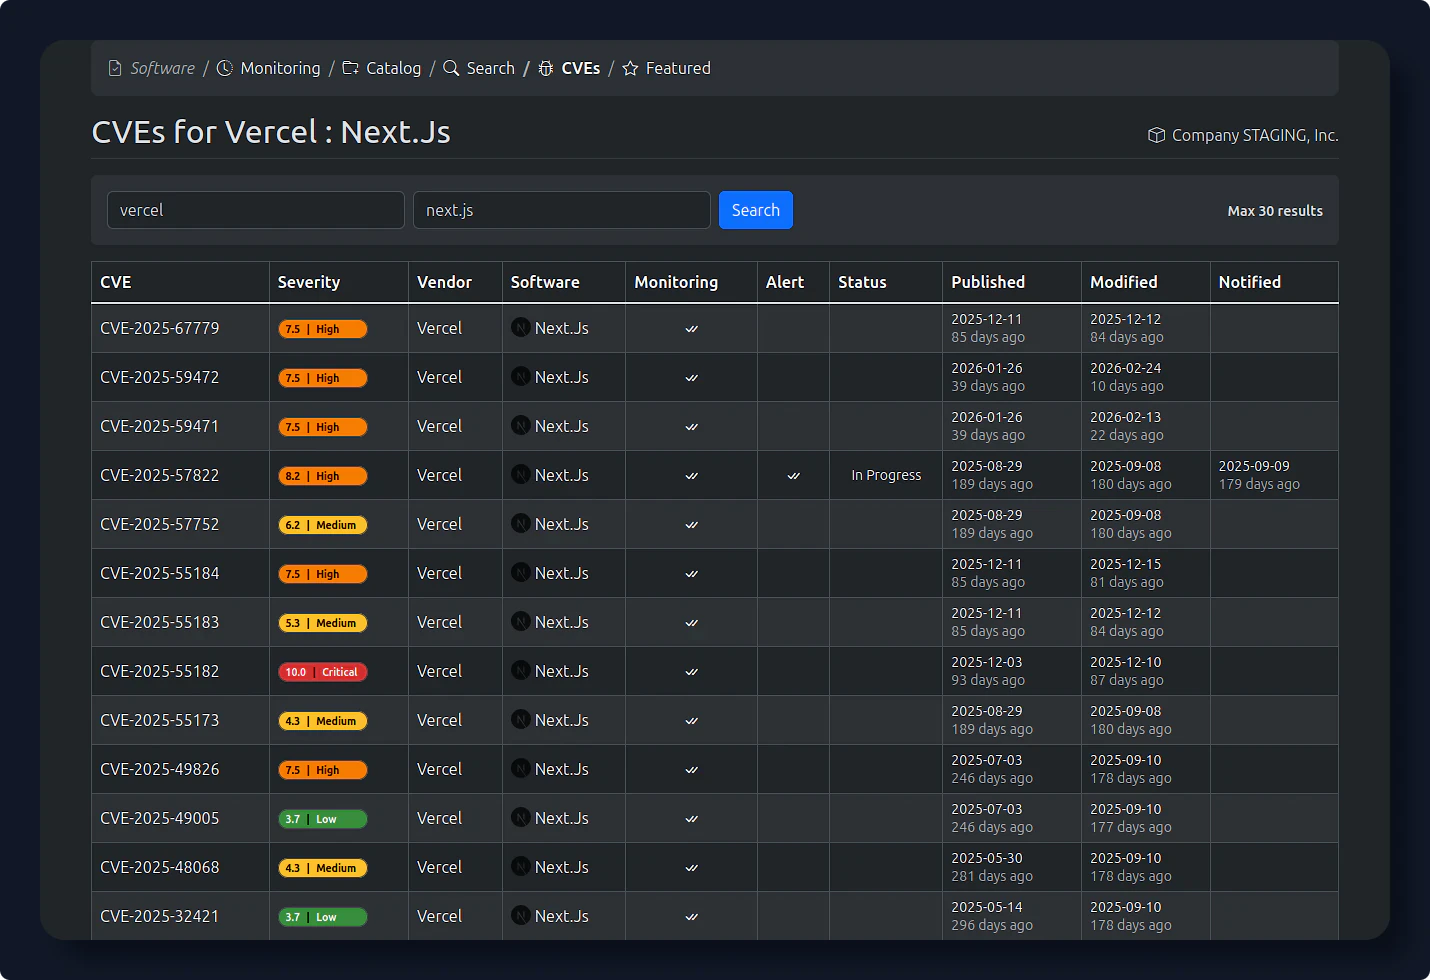Sort table by Severity column header
1430x980 pixels.
309,282
